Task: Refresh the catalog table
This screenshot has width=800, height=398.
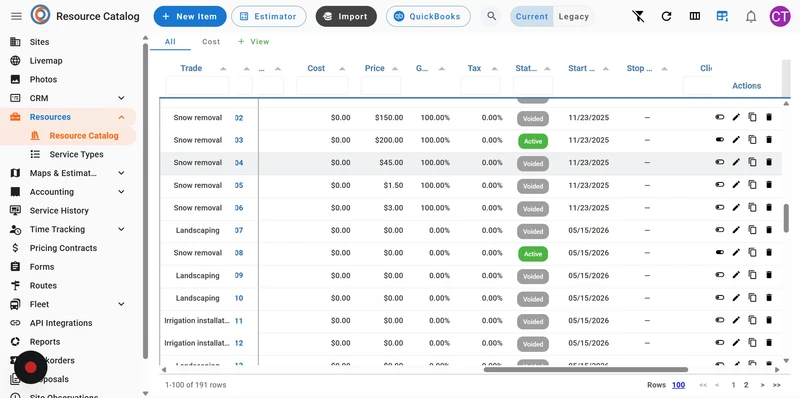Action: pyautogui.click(x=666, y=16)
